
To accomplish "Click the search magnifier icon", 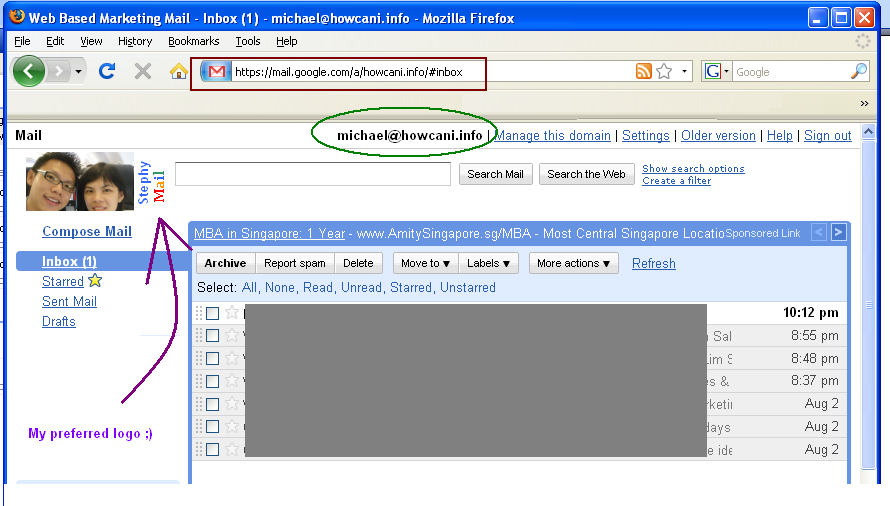I will [x=859, y=72].
